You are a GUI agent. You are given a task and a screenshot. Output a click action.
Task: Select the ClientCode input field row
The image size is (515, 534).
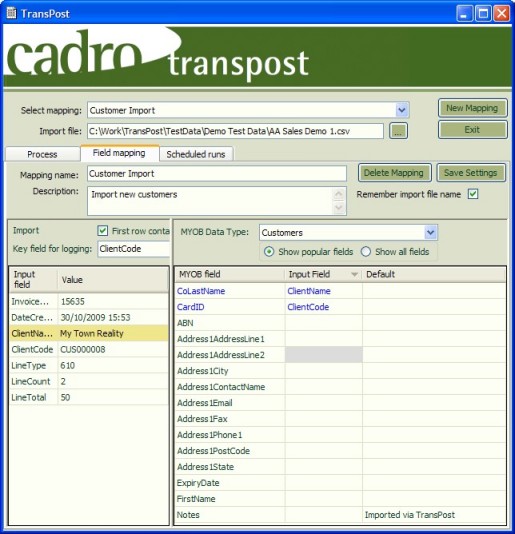pyautogui.click(x=89, y=349)
